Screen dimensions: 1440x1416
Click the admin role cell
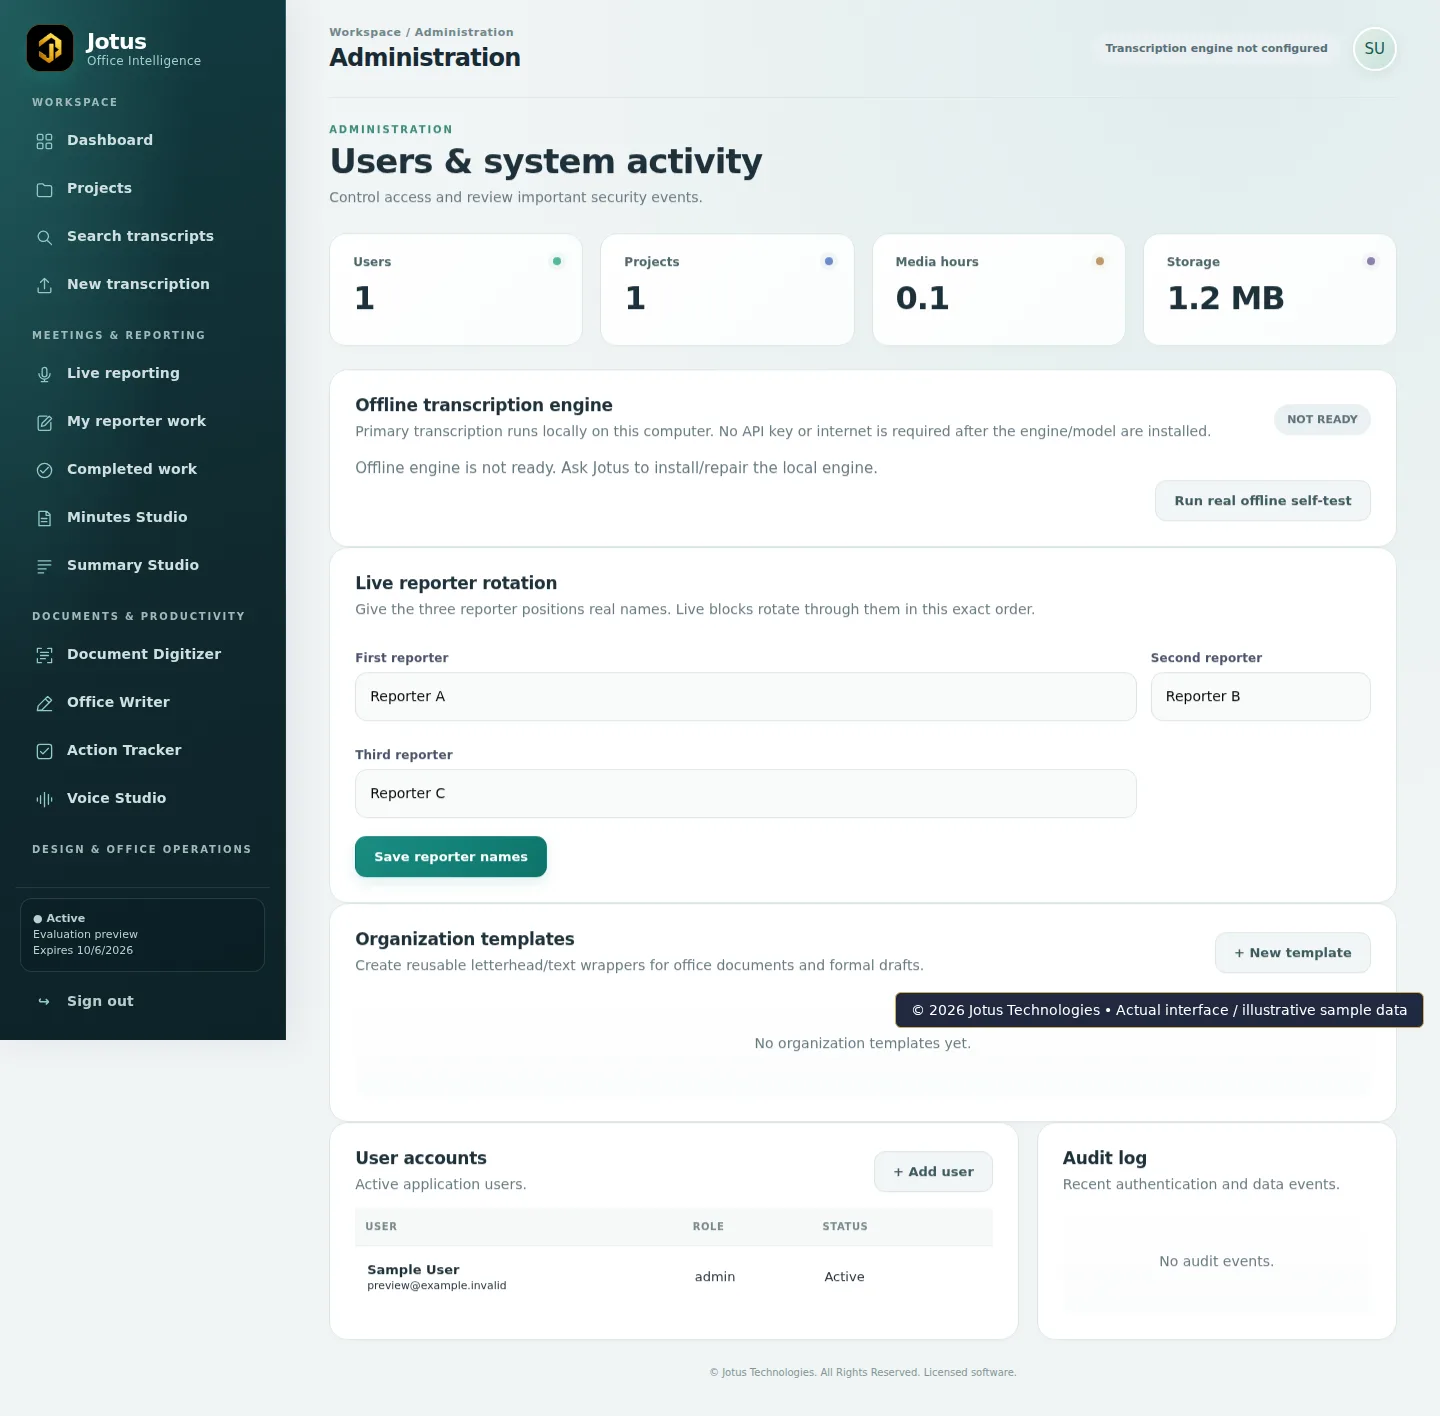[x=715, y=1277]
